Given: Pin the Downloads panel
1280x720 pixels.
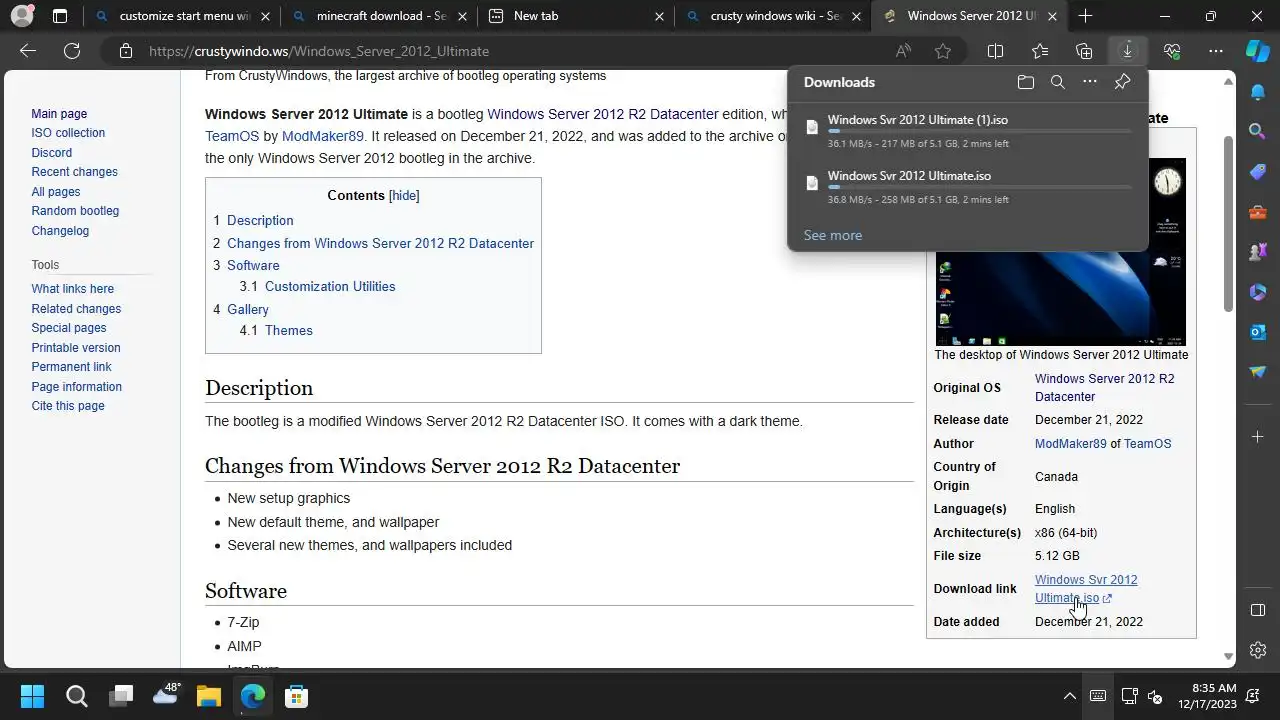Looking at the screenshot, I should tap(1123, 82).
